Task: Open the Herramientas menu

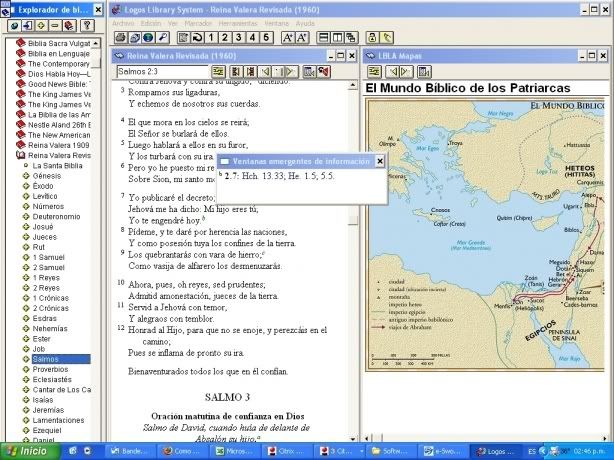Action: click(x=238, y=23)
